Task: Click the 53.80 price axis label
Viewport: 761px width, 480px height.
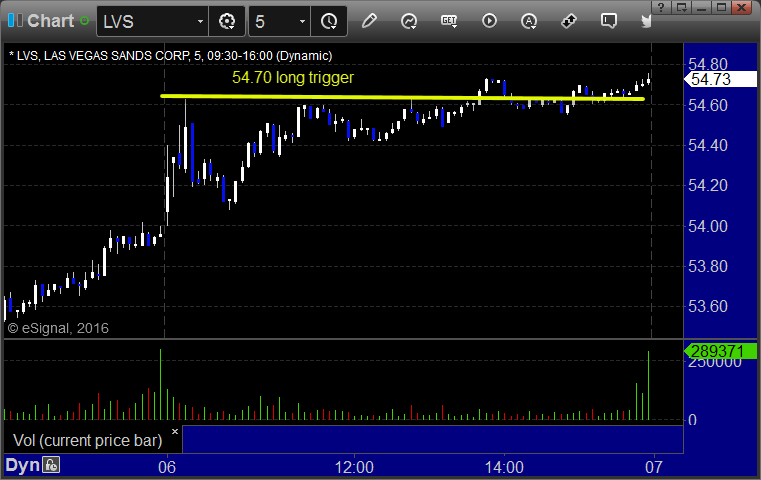Action: tap(708, 266)
